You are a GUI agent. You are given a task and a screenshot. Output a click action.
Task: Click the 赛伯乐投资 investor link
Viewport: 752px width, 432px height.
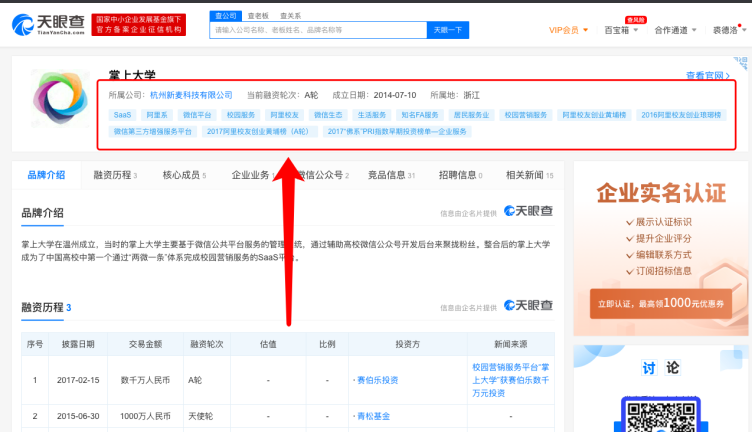click(x=377, y=380)
